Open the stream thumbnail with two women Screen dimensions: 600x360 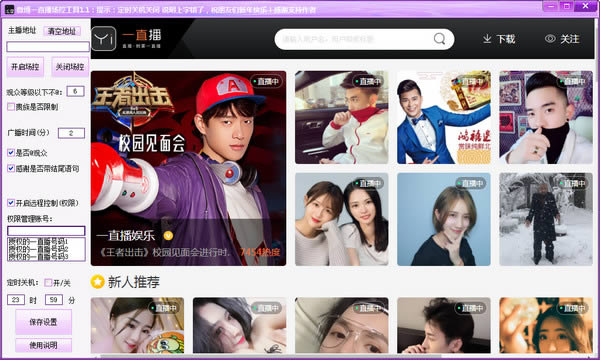341,219
